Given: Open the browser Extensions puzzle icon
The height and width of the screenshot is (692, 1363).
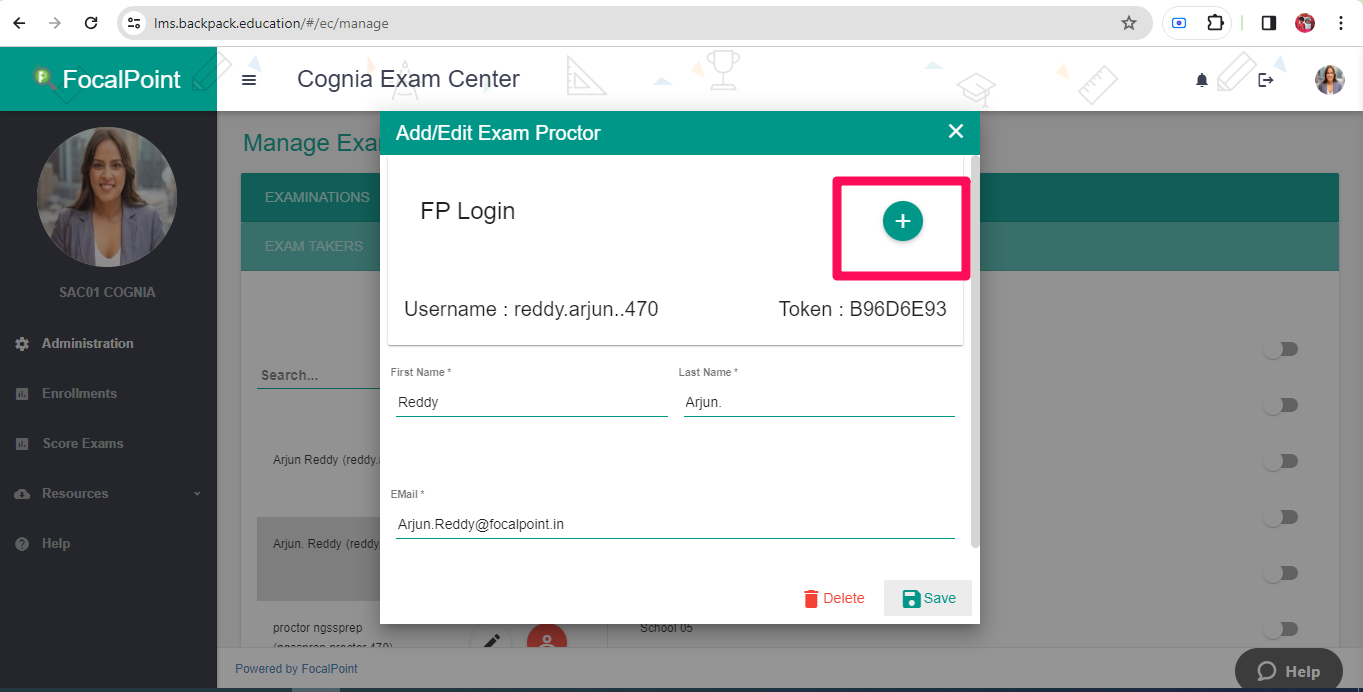Looking at the screenshot, I should pos(1215,23).
